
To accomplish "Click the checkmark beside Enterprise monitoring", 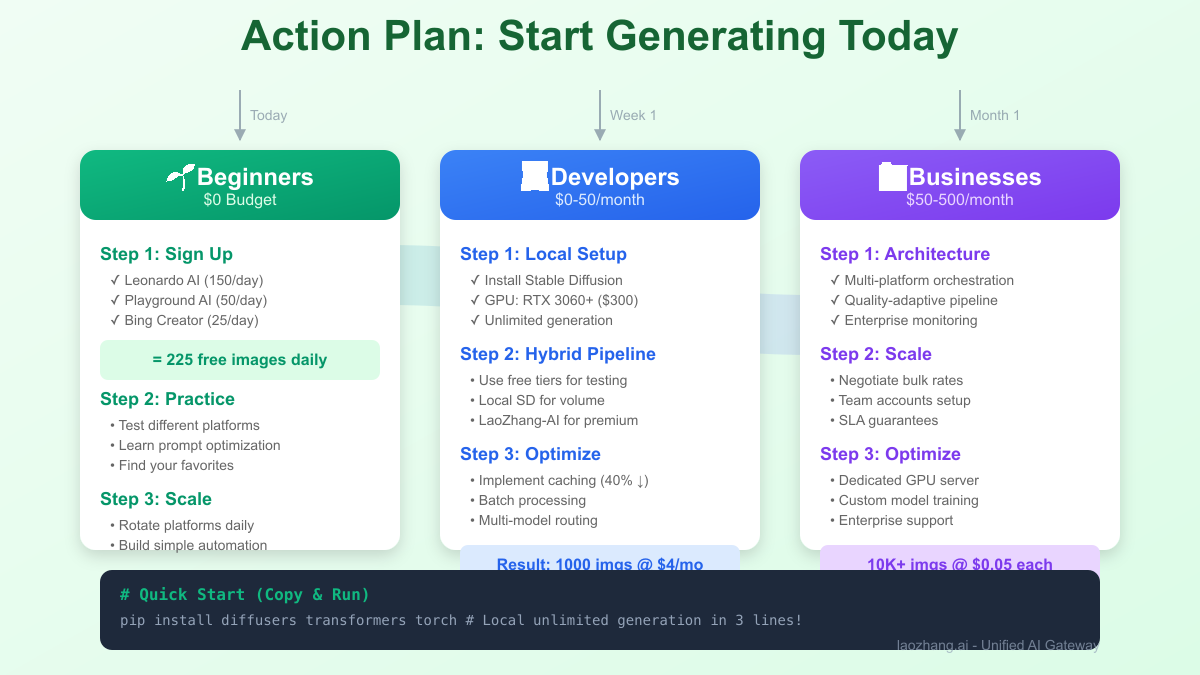I will [x=835, y=321].
